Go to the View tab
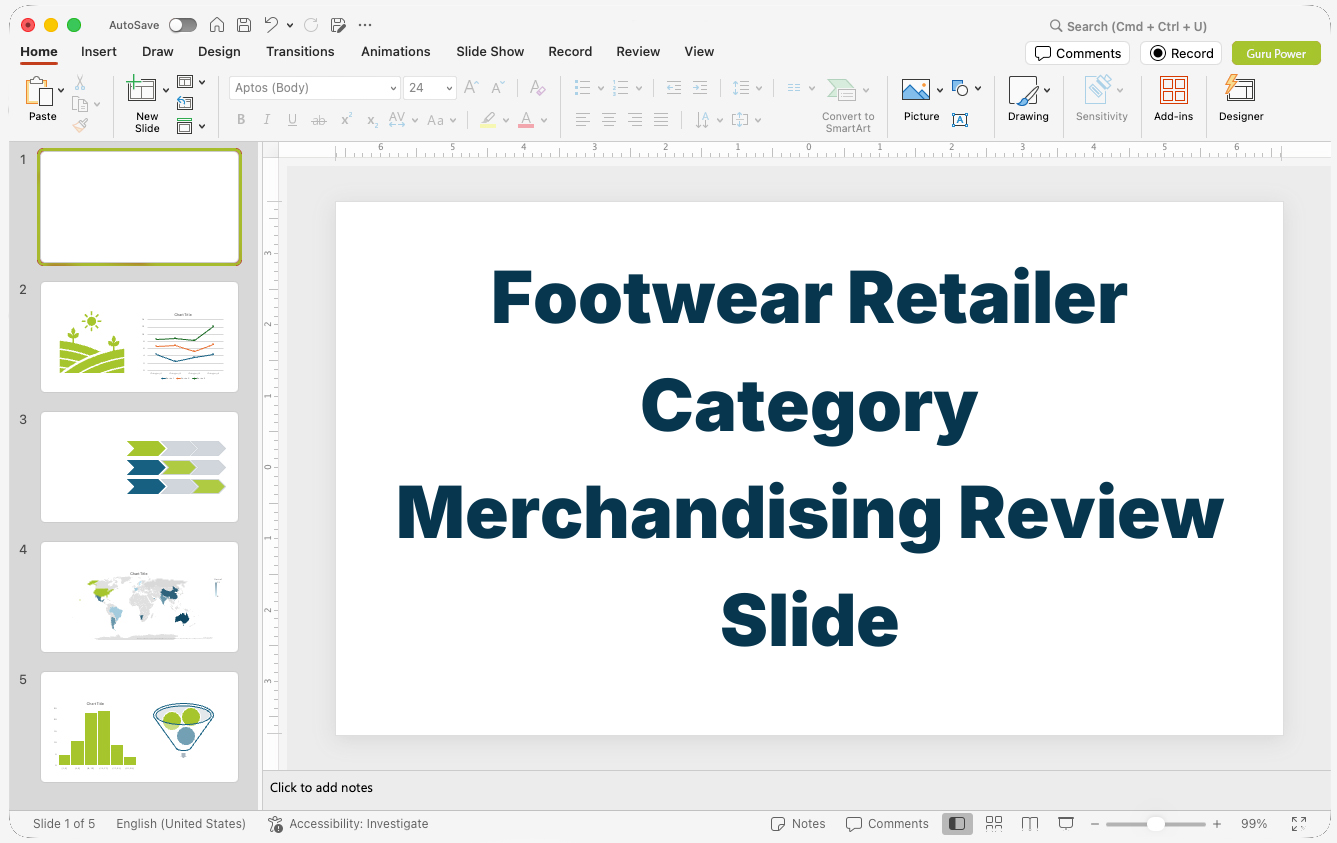Screen dimensions: 1337x843 699,51
